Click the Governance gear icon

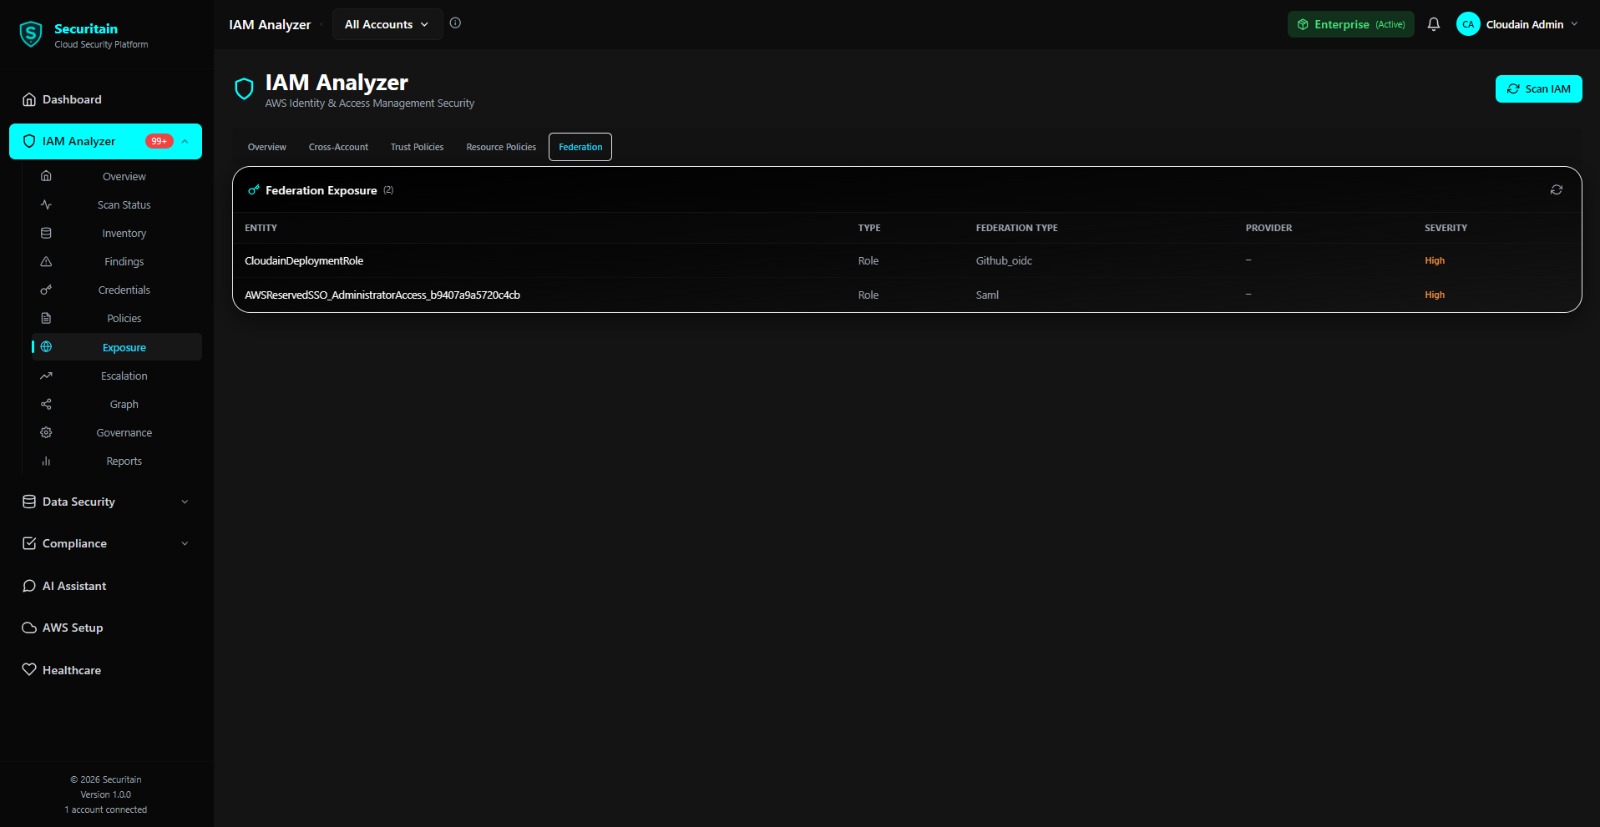coord(46,433)
